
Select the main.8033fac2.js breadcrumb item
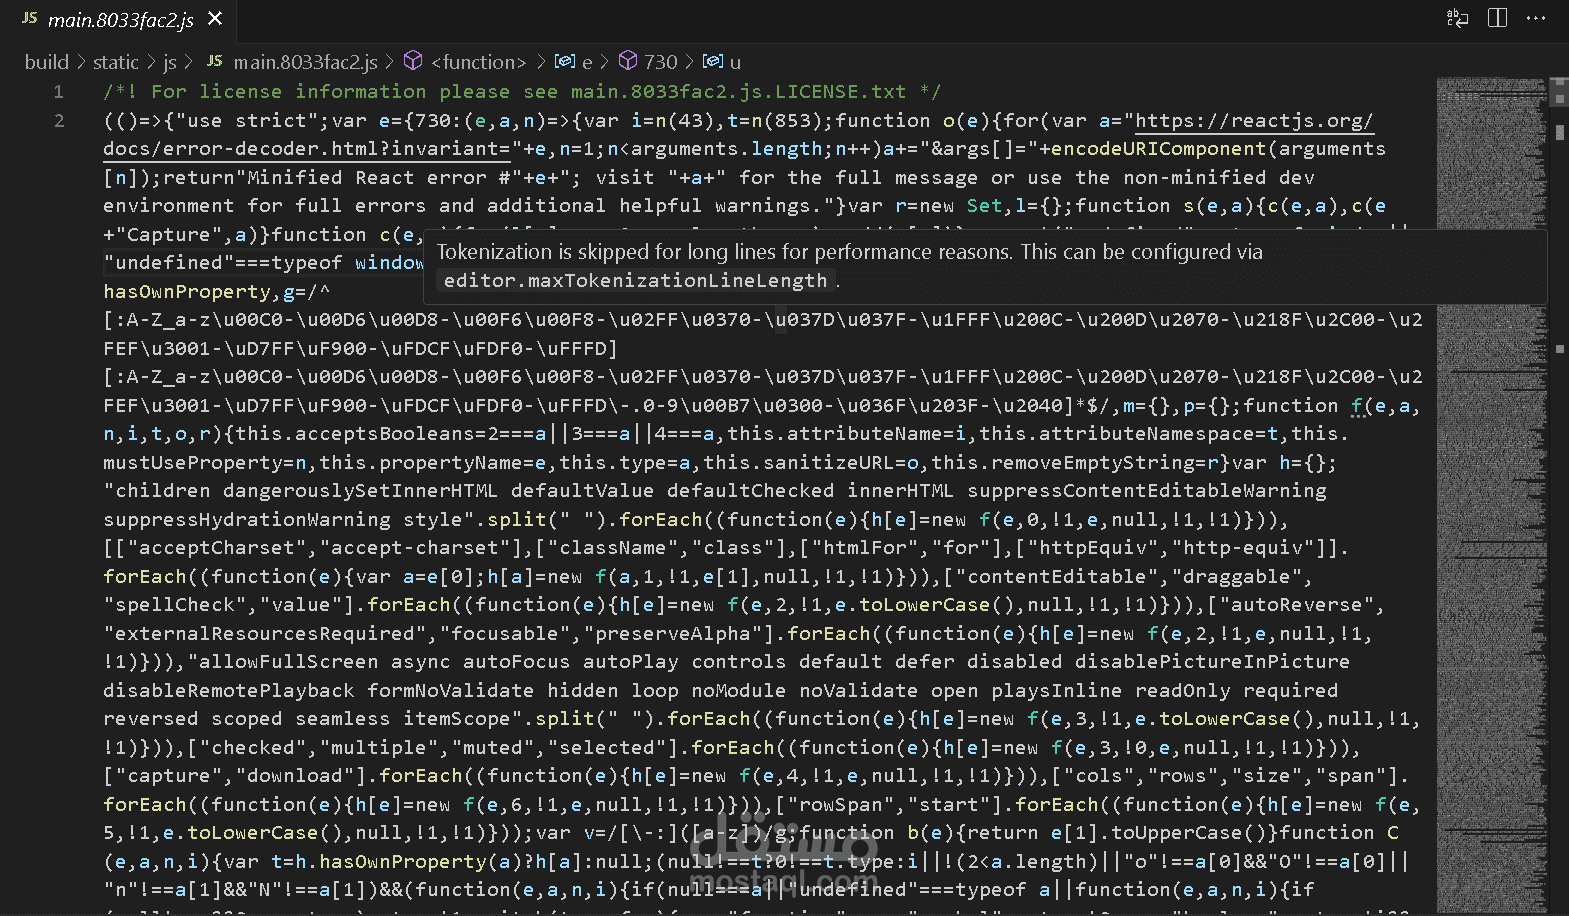click(x=306, y=62)
